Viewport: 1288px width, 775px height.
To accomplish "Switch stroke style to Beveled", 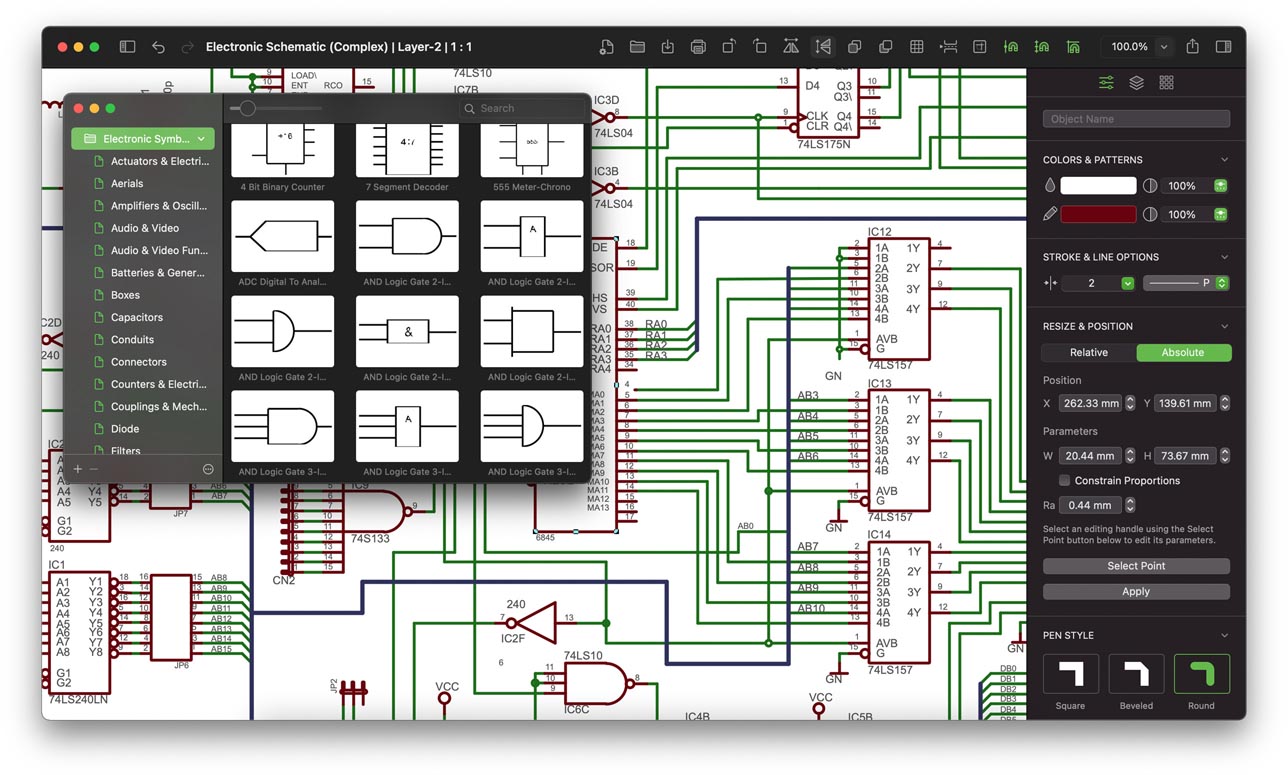I will [1135, 674].
